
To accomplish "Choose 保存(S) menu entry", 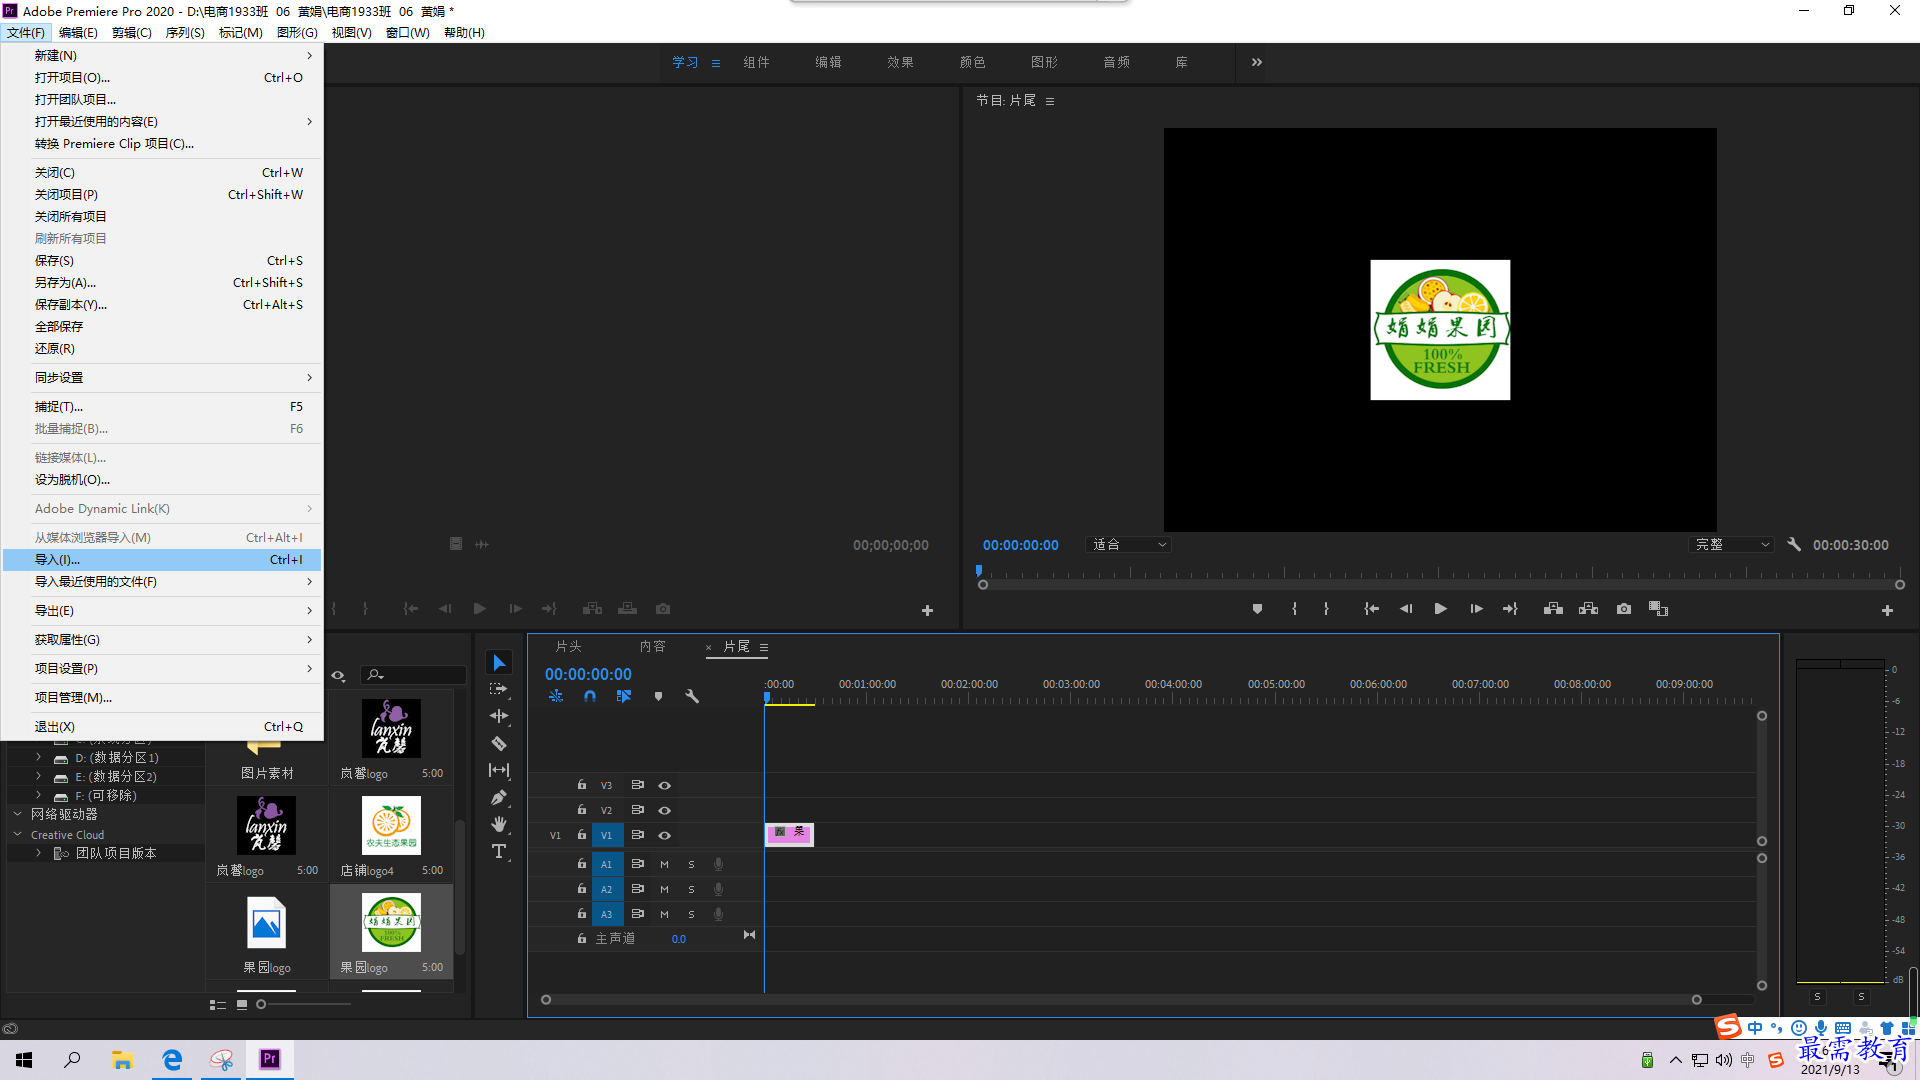I will coord(162,261).
